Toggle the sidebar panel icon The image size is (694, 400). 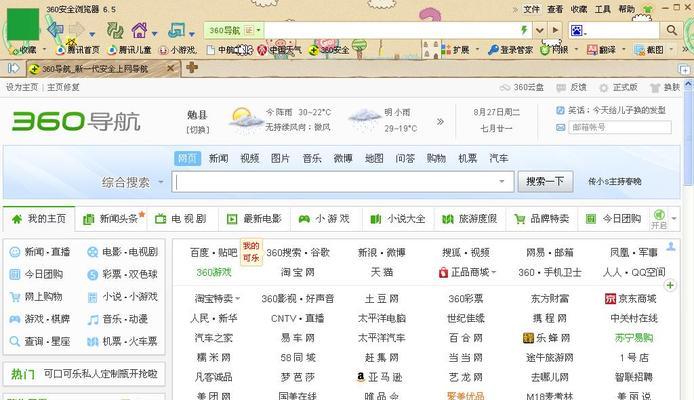(x=14, y=68)
